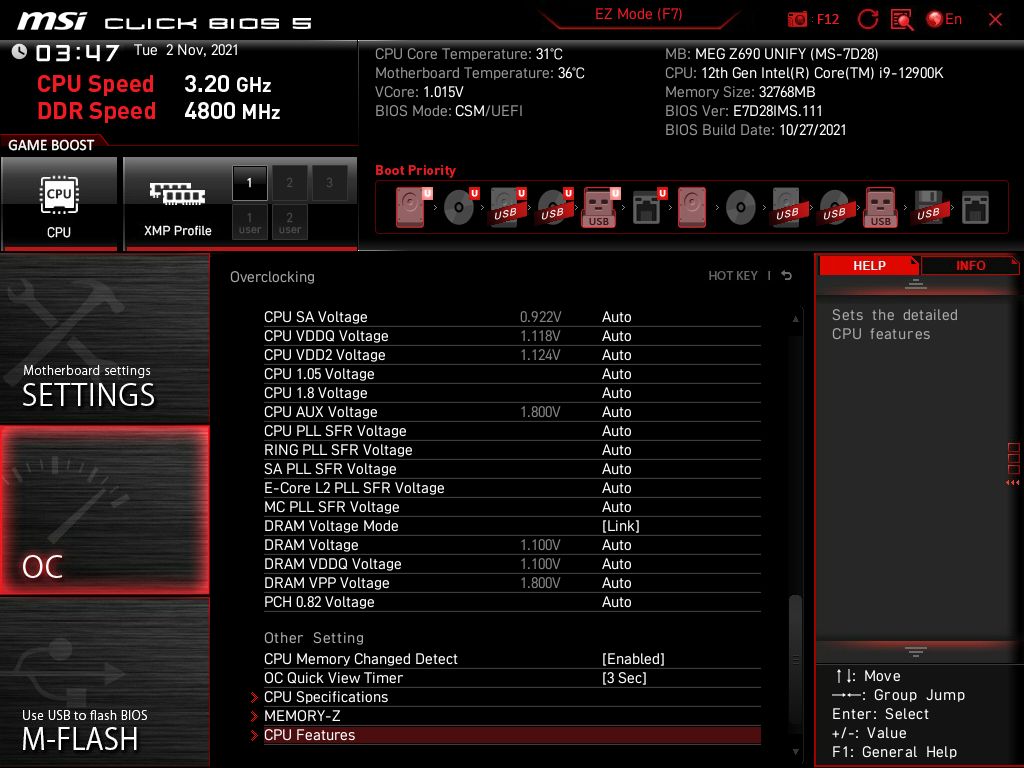
Task: Select the UEFI USB key boot icon
Action: 600,207
